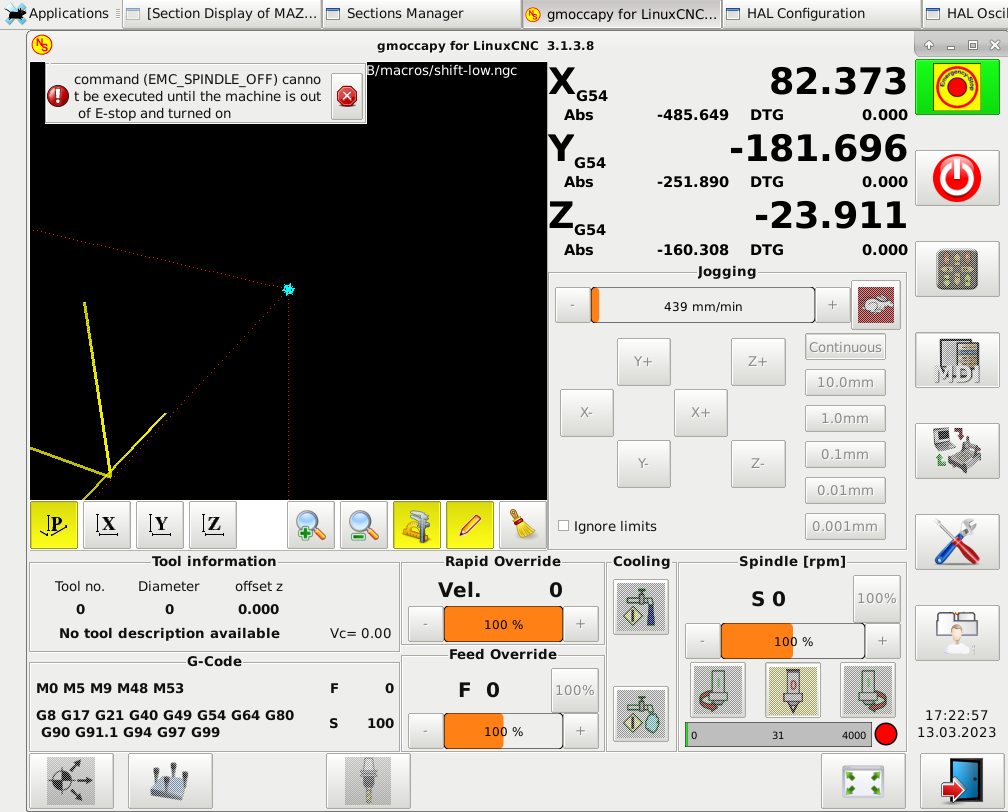Screen dimensions: 1008x812
Task: Click the Y axis DRO reading -181.696
Action: click(818, 149)
